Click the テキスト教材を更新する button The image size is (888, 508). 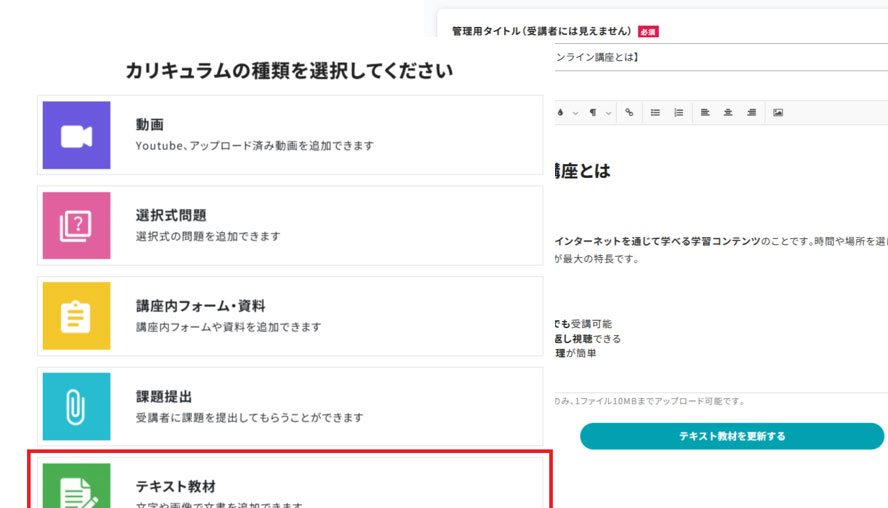click(x=732, y=436)
